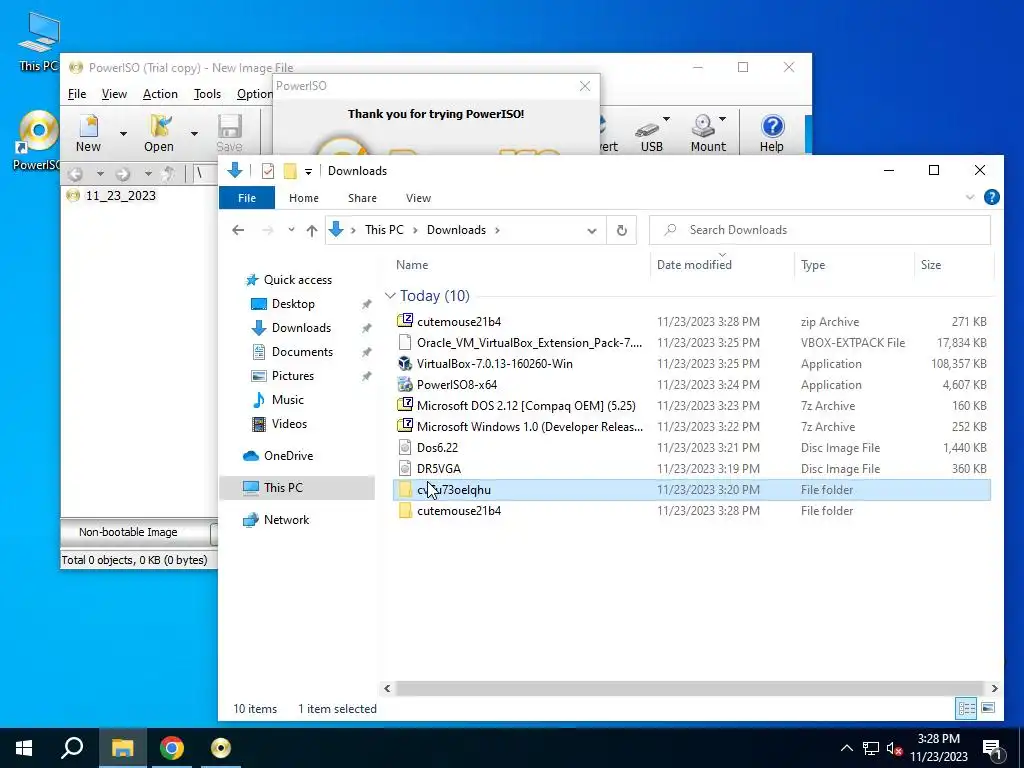Open the recent locations dropdown arrow
The image size is (1024, 768).
click(291, 230)
